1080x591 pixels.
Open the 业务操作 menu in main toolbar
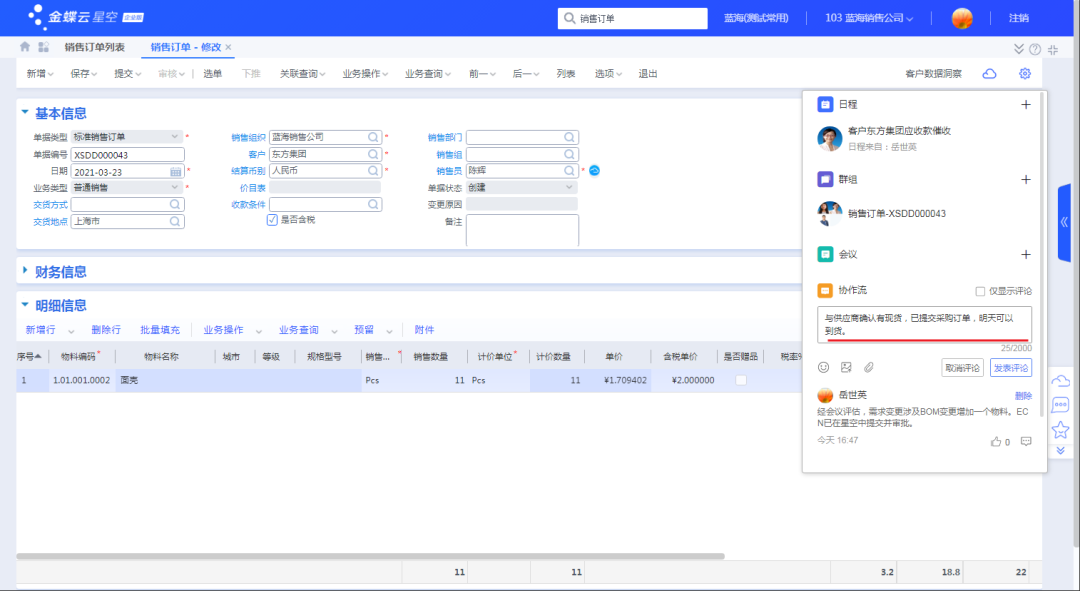[x=365, y=74]
